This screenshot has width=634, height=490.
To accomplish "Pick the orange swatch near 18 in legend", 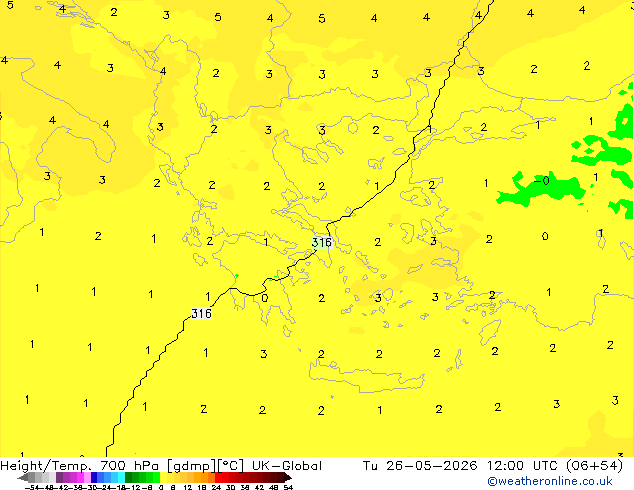I will pos(205,477).
